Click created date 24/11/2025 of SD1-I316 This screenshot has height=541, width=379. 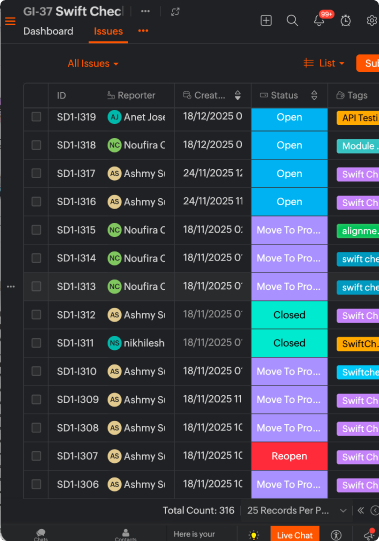point(213,201)
